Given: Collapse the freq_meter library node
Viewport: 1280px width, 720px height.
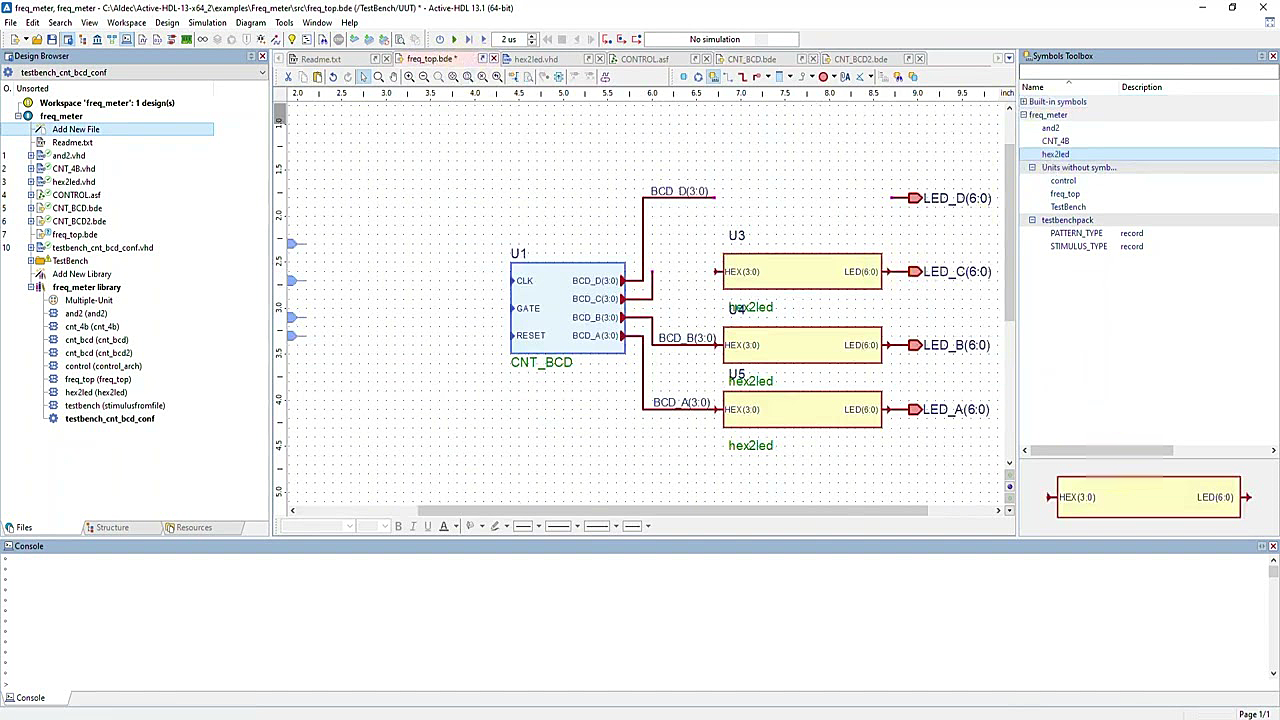Looking at the screenshot, I should [x=31, y=287].
